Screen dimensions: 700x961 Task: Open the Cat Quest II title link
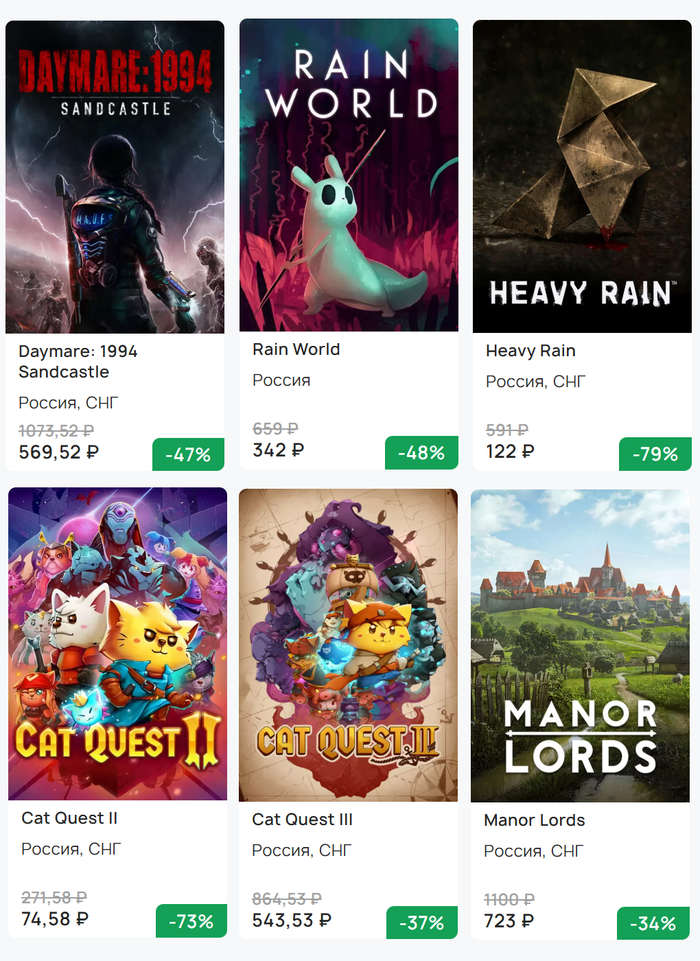tap(69, 818)
